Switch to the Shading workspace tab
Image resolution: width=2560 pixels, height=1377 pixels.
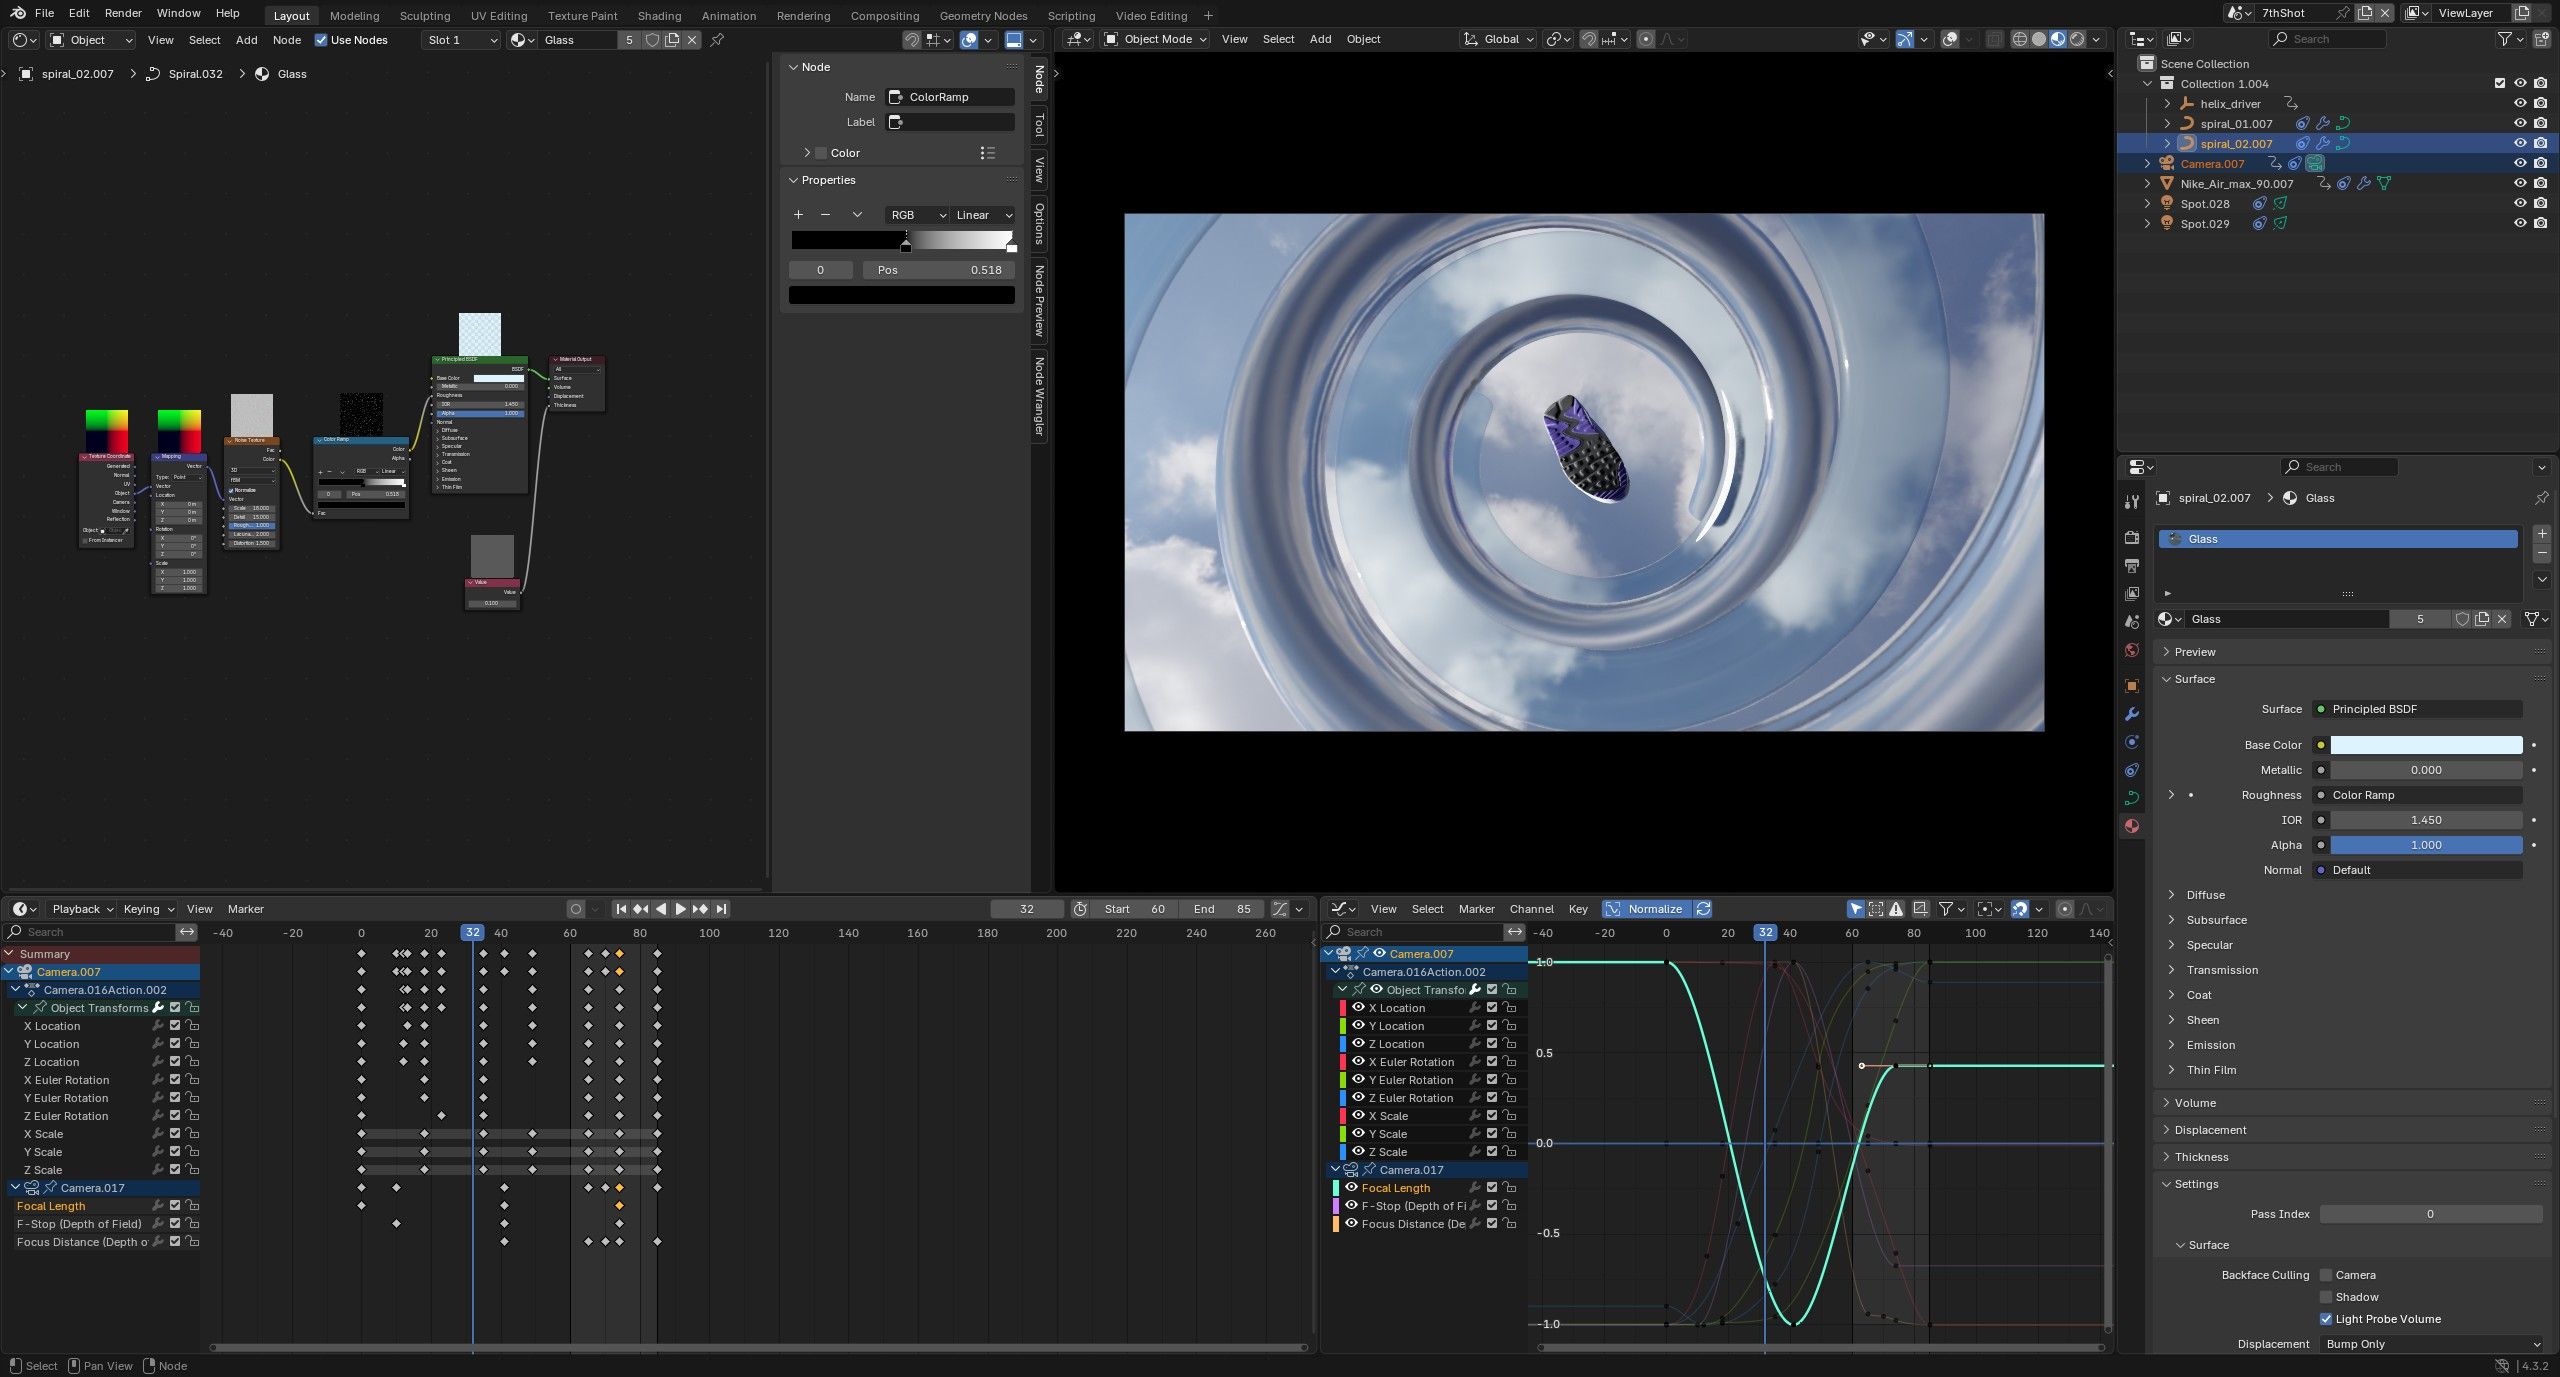pos(659,15)
